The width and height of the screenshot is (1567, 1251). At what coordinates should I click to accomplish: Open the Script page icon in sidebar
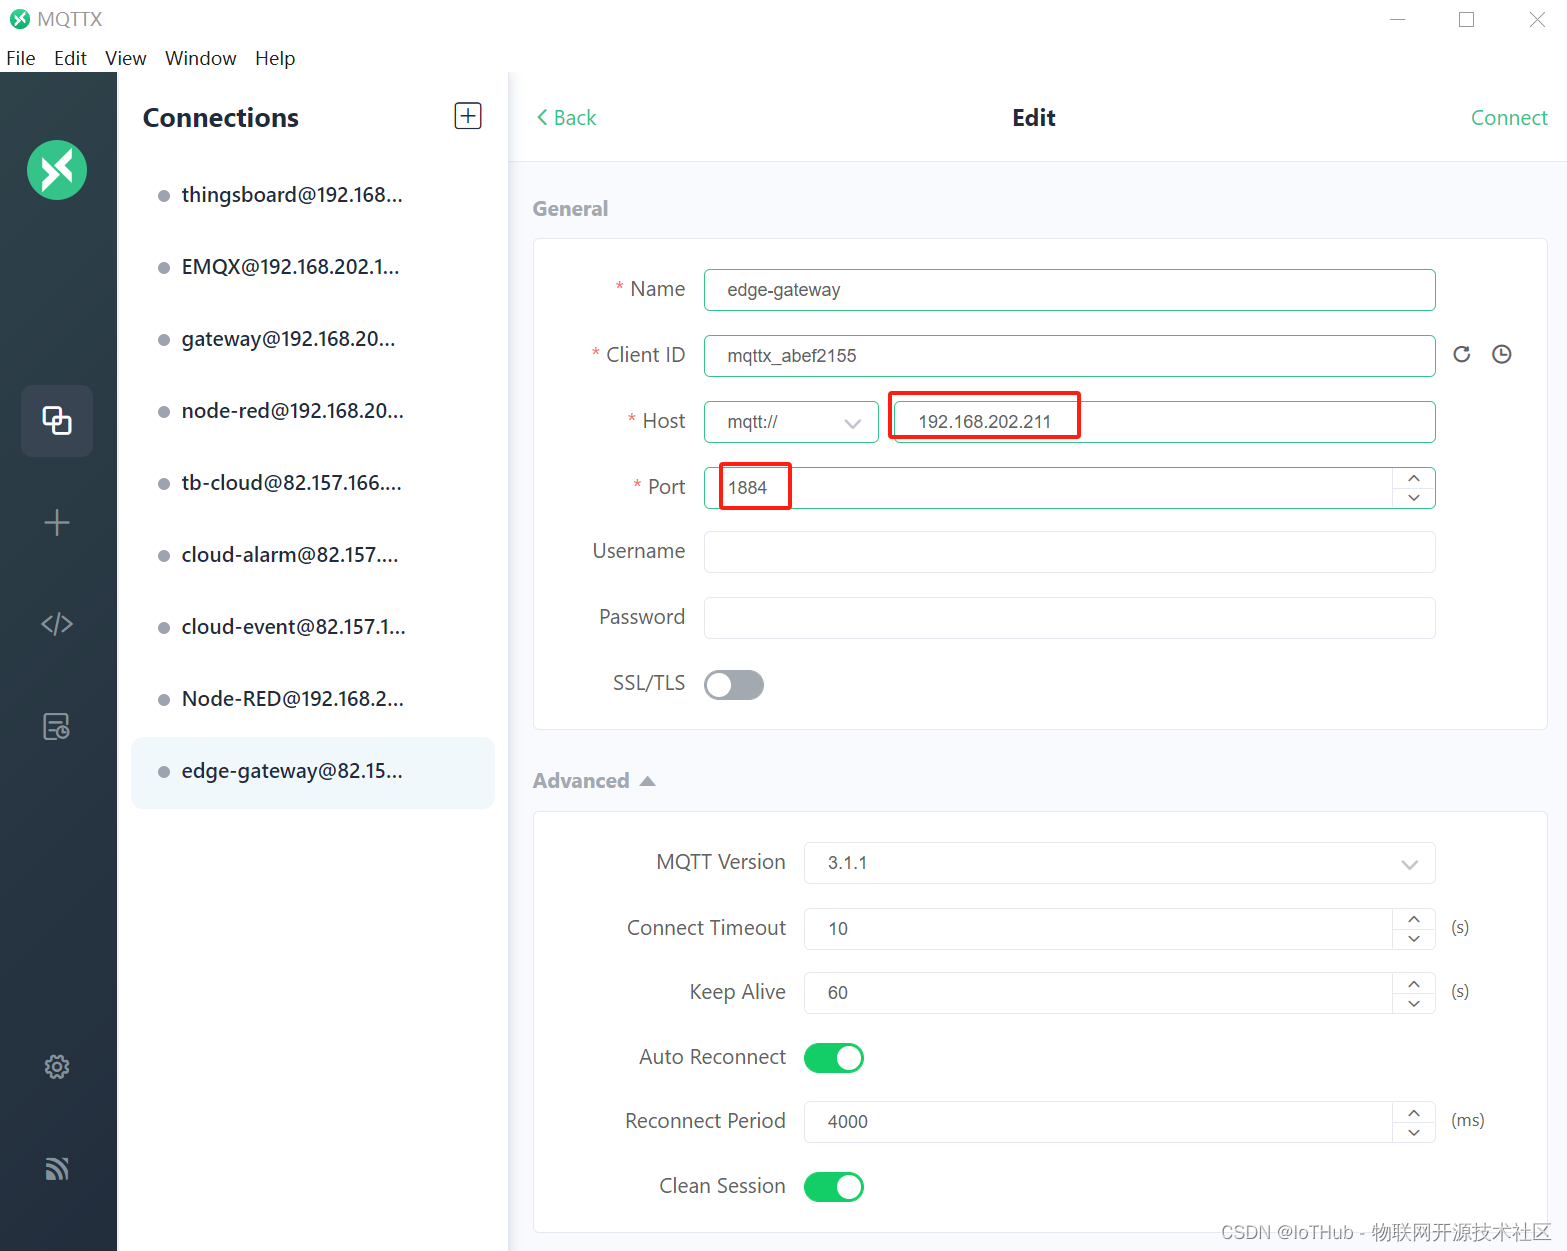pos(57,624)
